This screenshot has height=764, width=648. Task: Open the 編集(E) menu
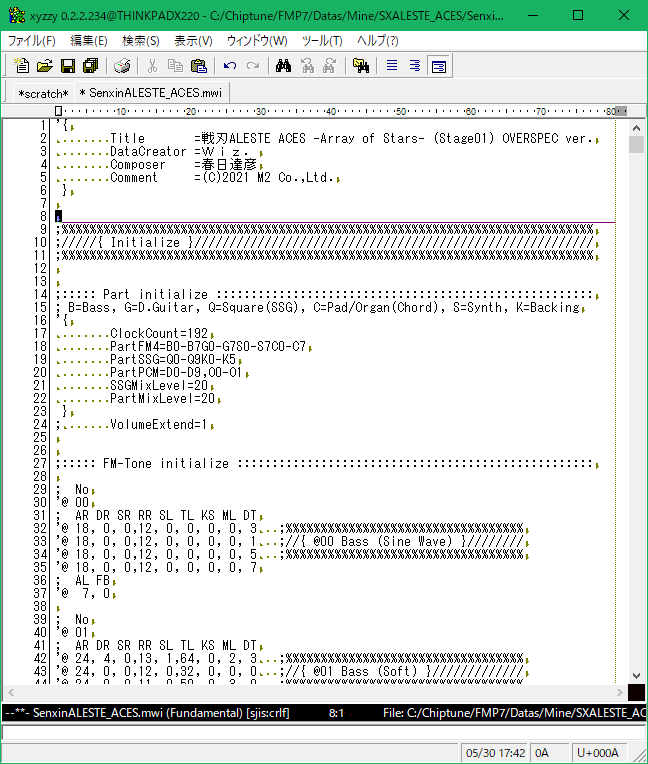point(89,41)
